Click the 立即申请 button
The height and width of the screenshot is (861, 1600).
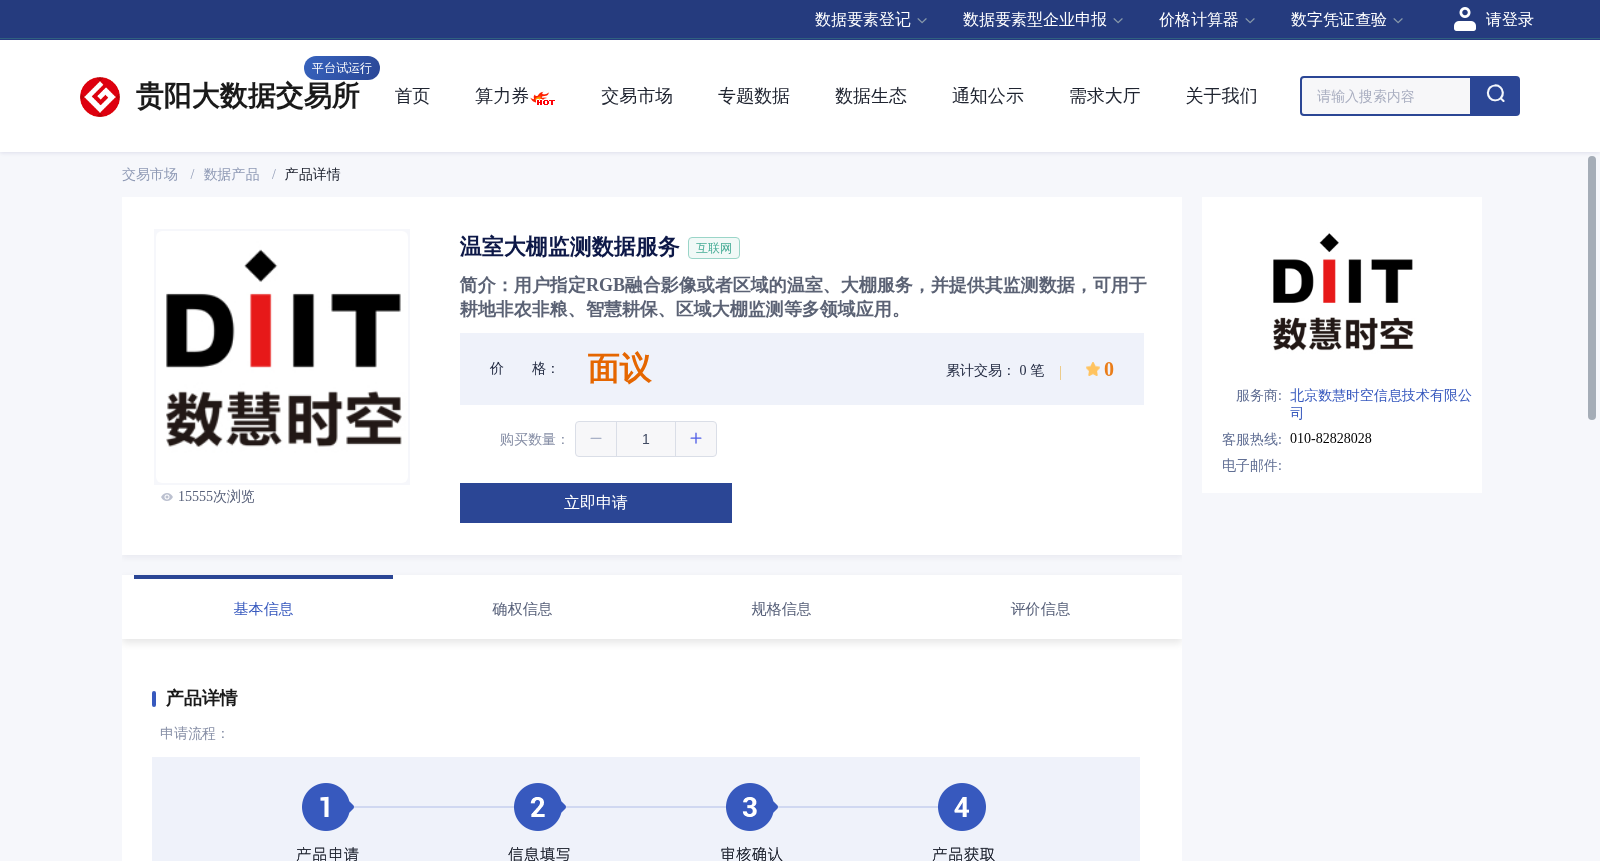(x=596, y=503)
